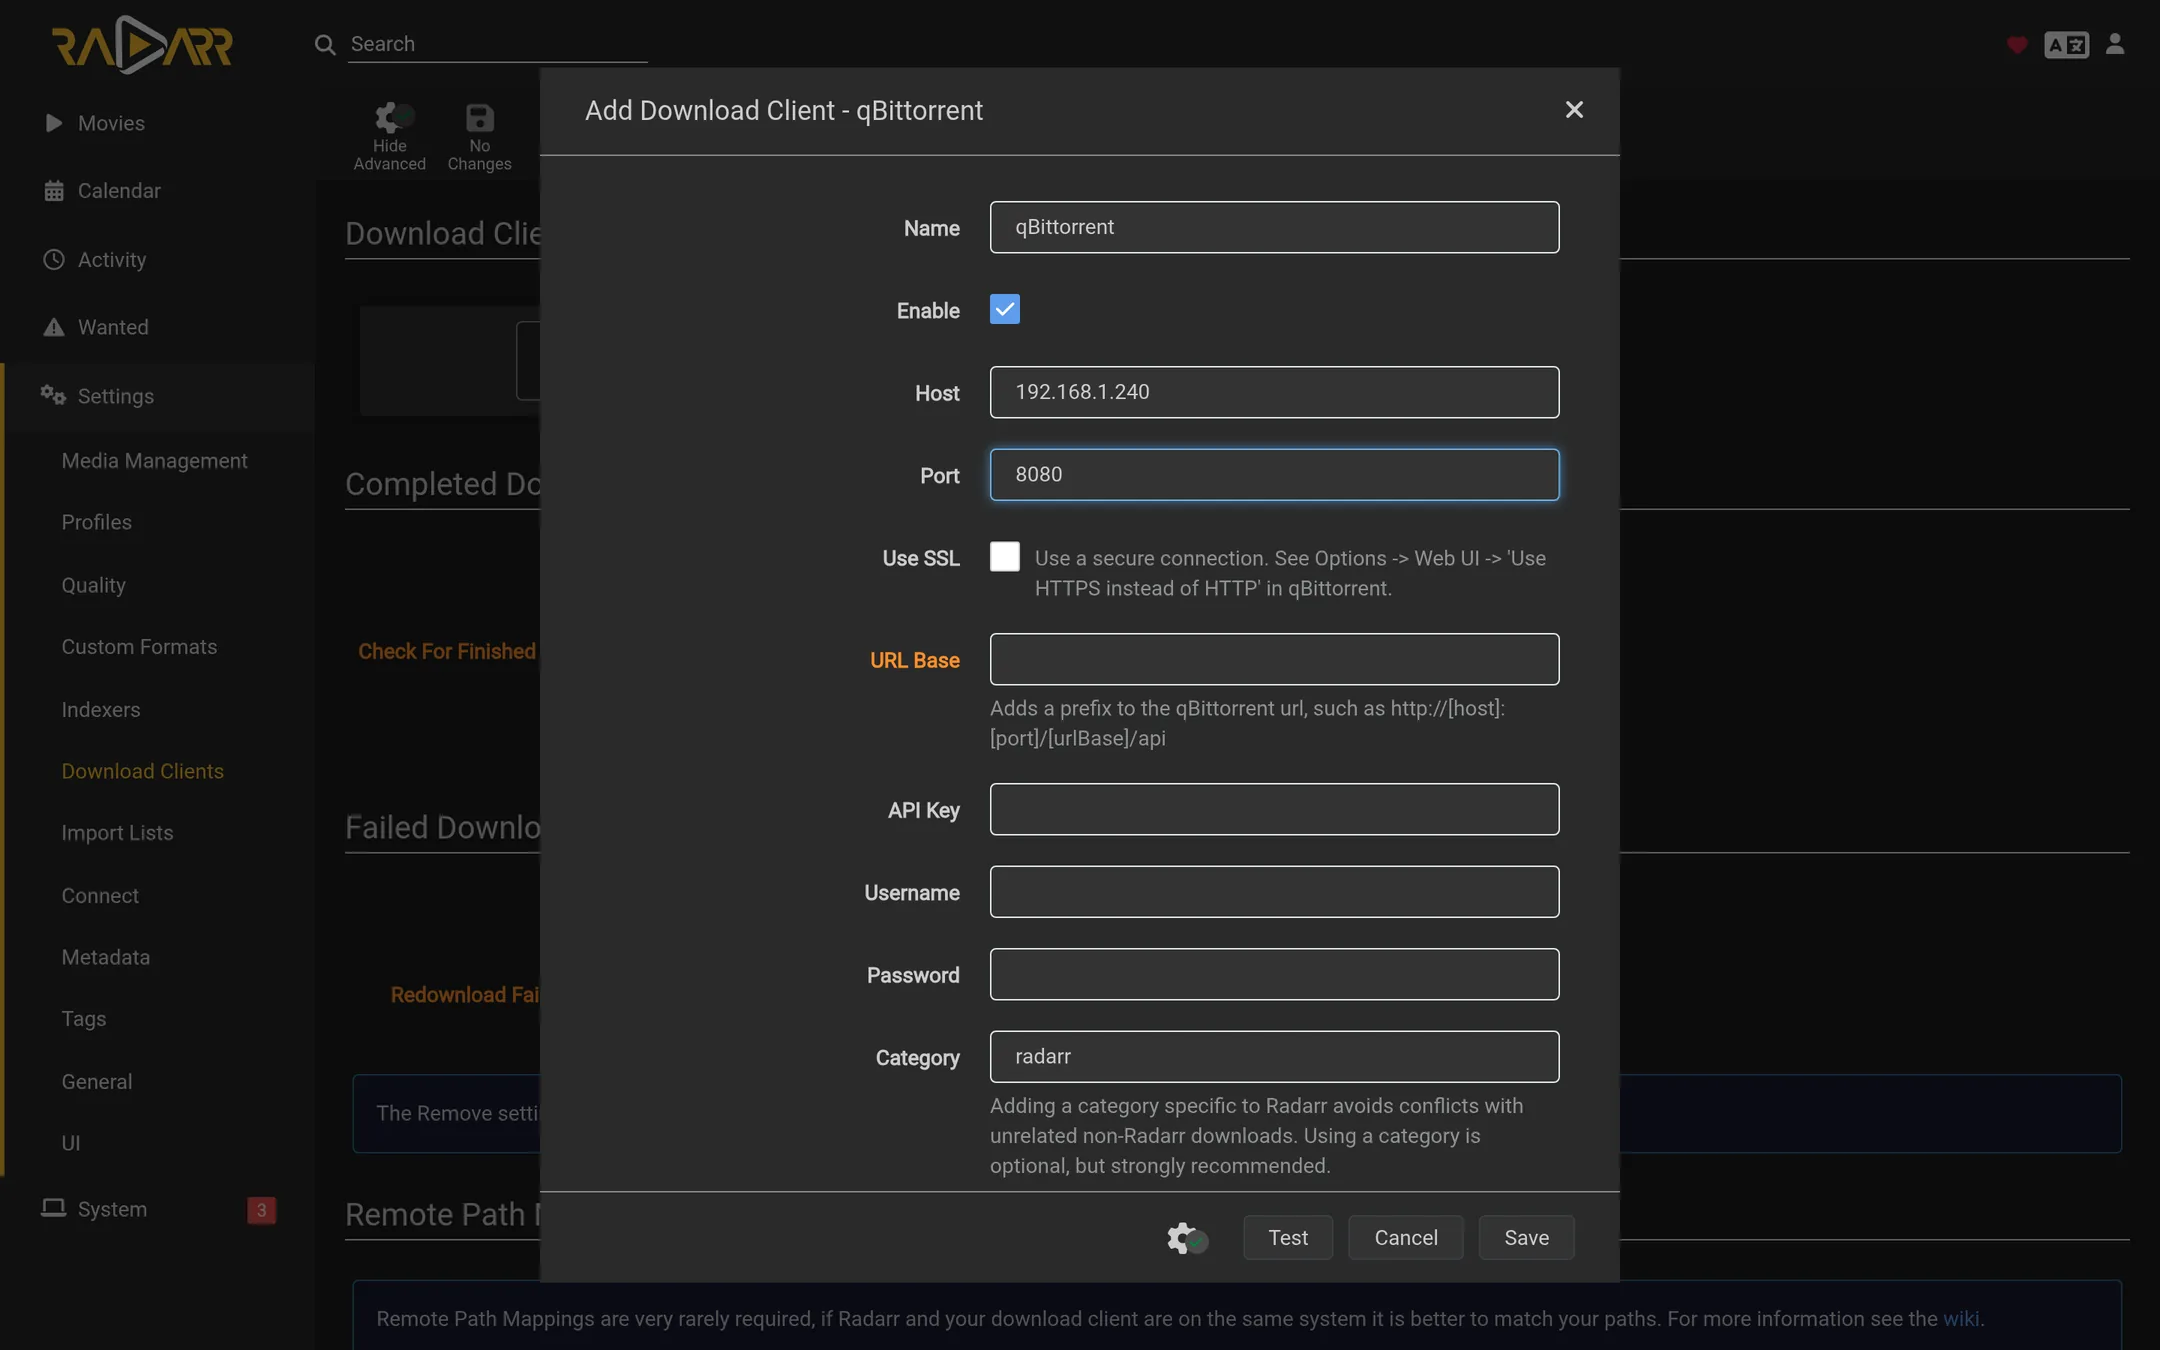The height and width of the screenshot is (1350, 2160).
Task: Click the red heart donate icon
Action: pos(2016,45)
